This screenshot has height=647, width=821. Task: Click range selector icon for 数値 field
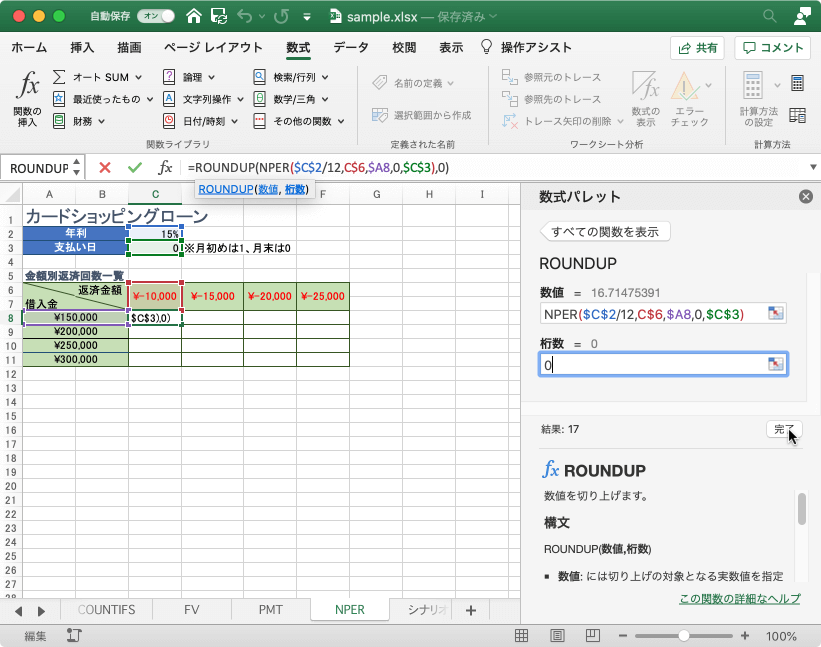coord(775,313)
